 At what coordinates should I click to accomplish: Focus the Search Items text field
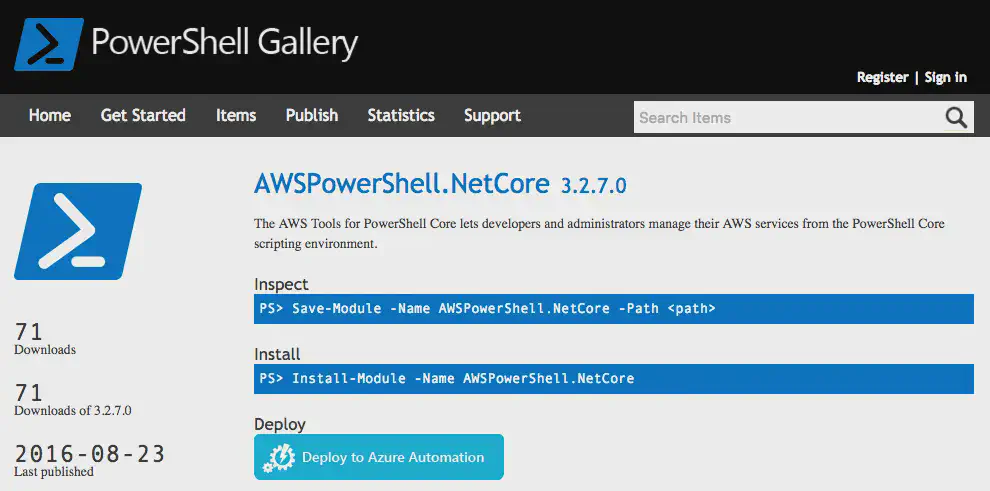tap(787, 117)
